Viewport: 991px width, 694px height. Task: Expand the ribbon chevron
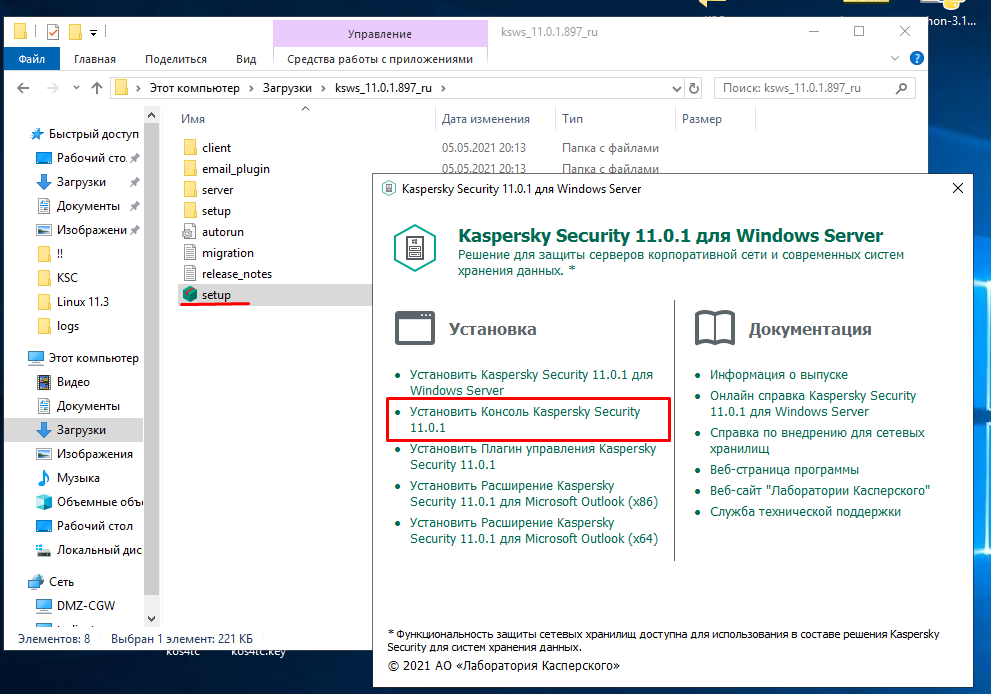point(895,58)
